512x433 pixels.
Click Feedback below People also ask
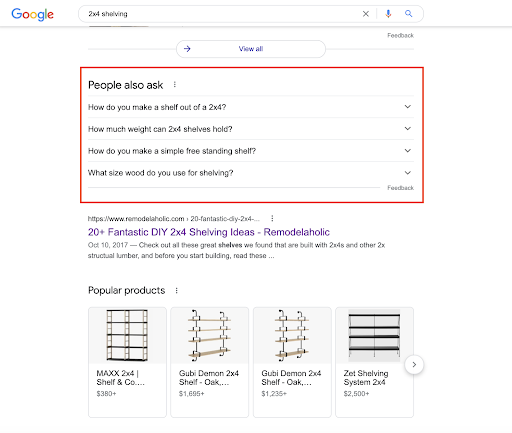[400, 188]
